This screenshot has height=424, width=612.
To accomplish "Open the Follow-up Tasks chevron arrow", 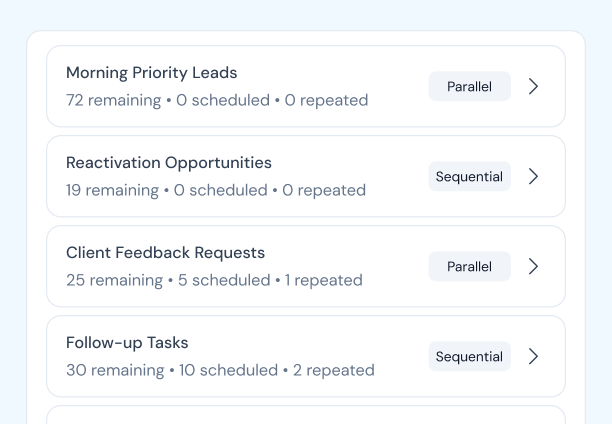I will pos(534,356).
